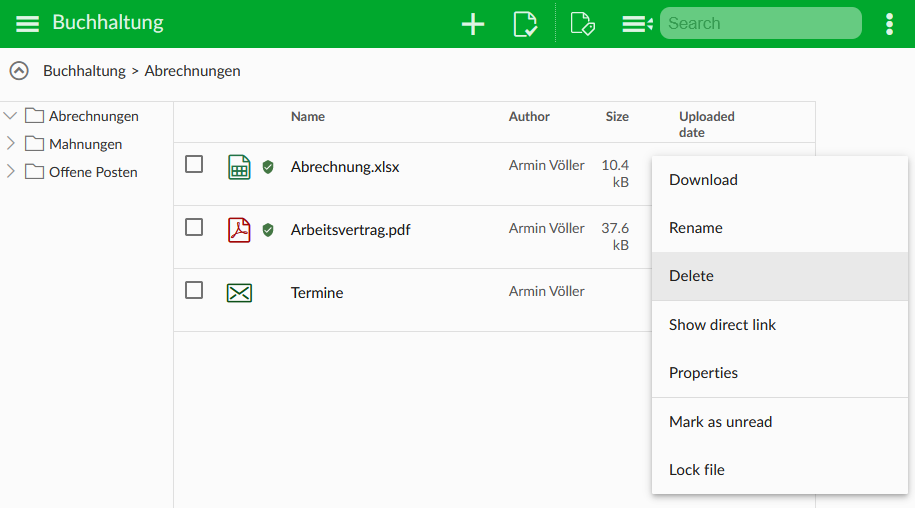Screen dimensions: 915x508
Task: Open the three-dot overflow menu
Action: 889,24
